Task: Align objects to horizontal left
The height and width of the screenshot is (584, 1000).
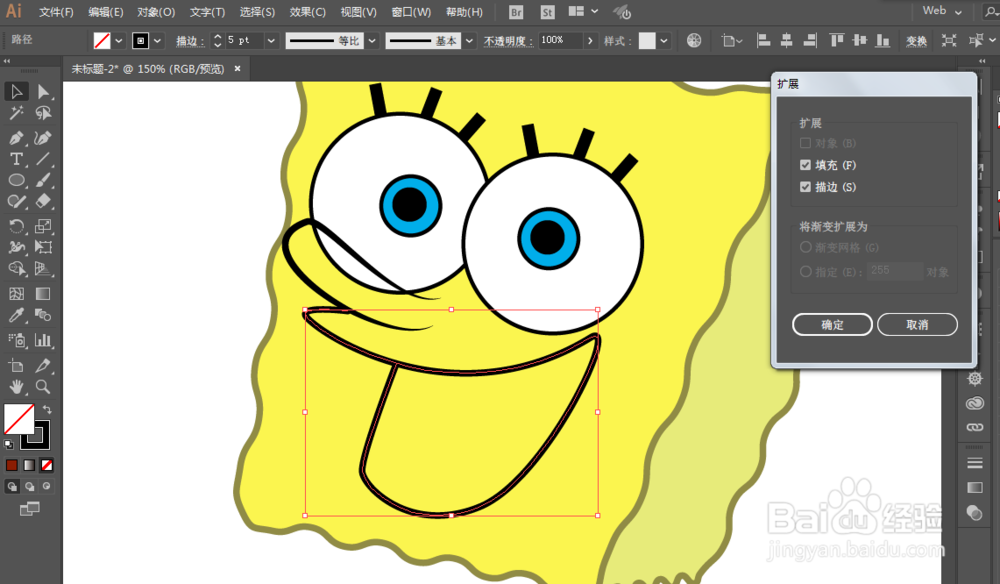Action: (763, 41)
